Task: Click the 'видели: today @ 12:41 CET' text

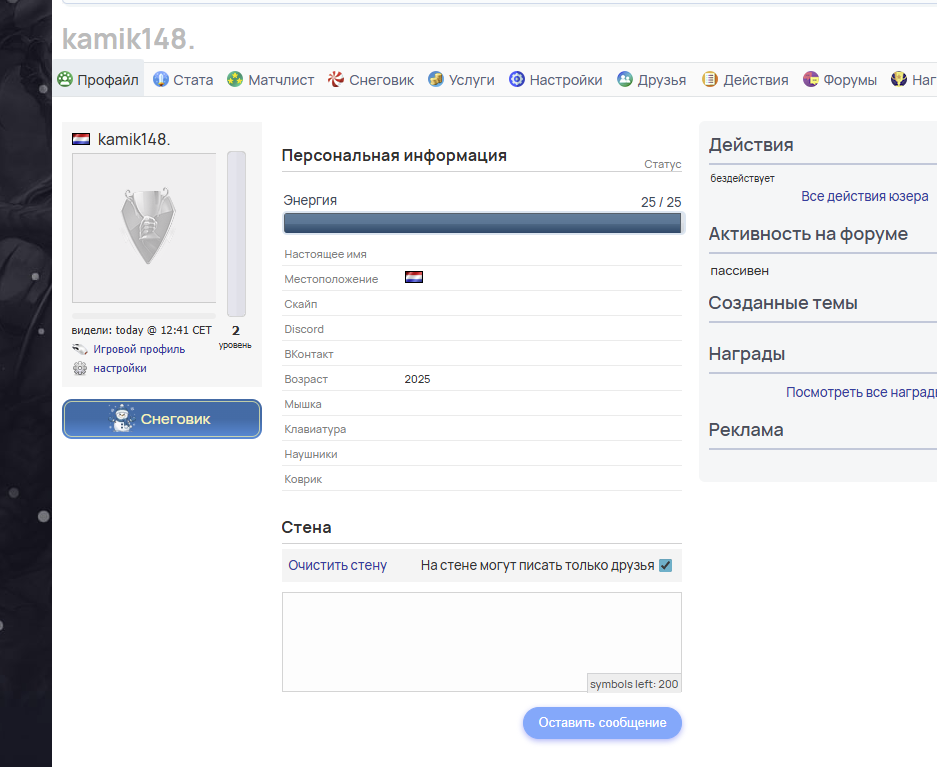Action: (x=142, y=330)
